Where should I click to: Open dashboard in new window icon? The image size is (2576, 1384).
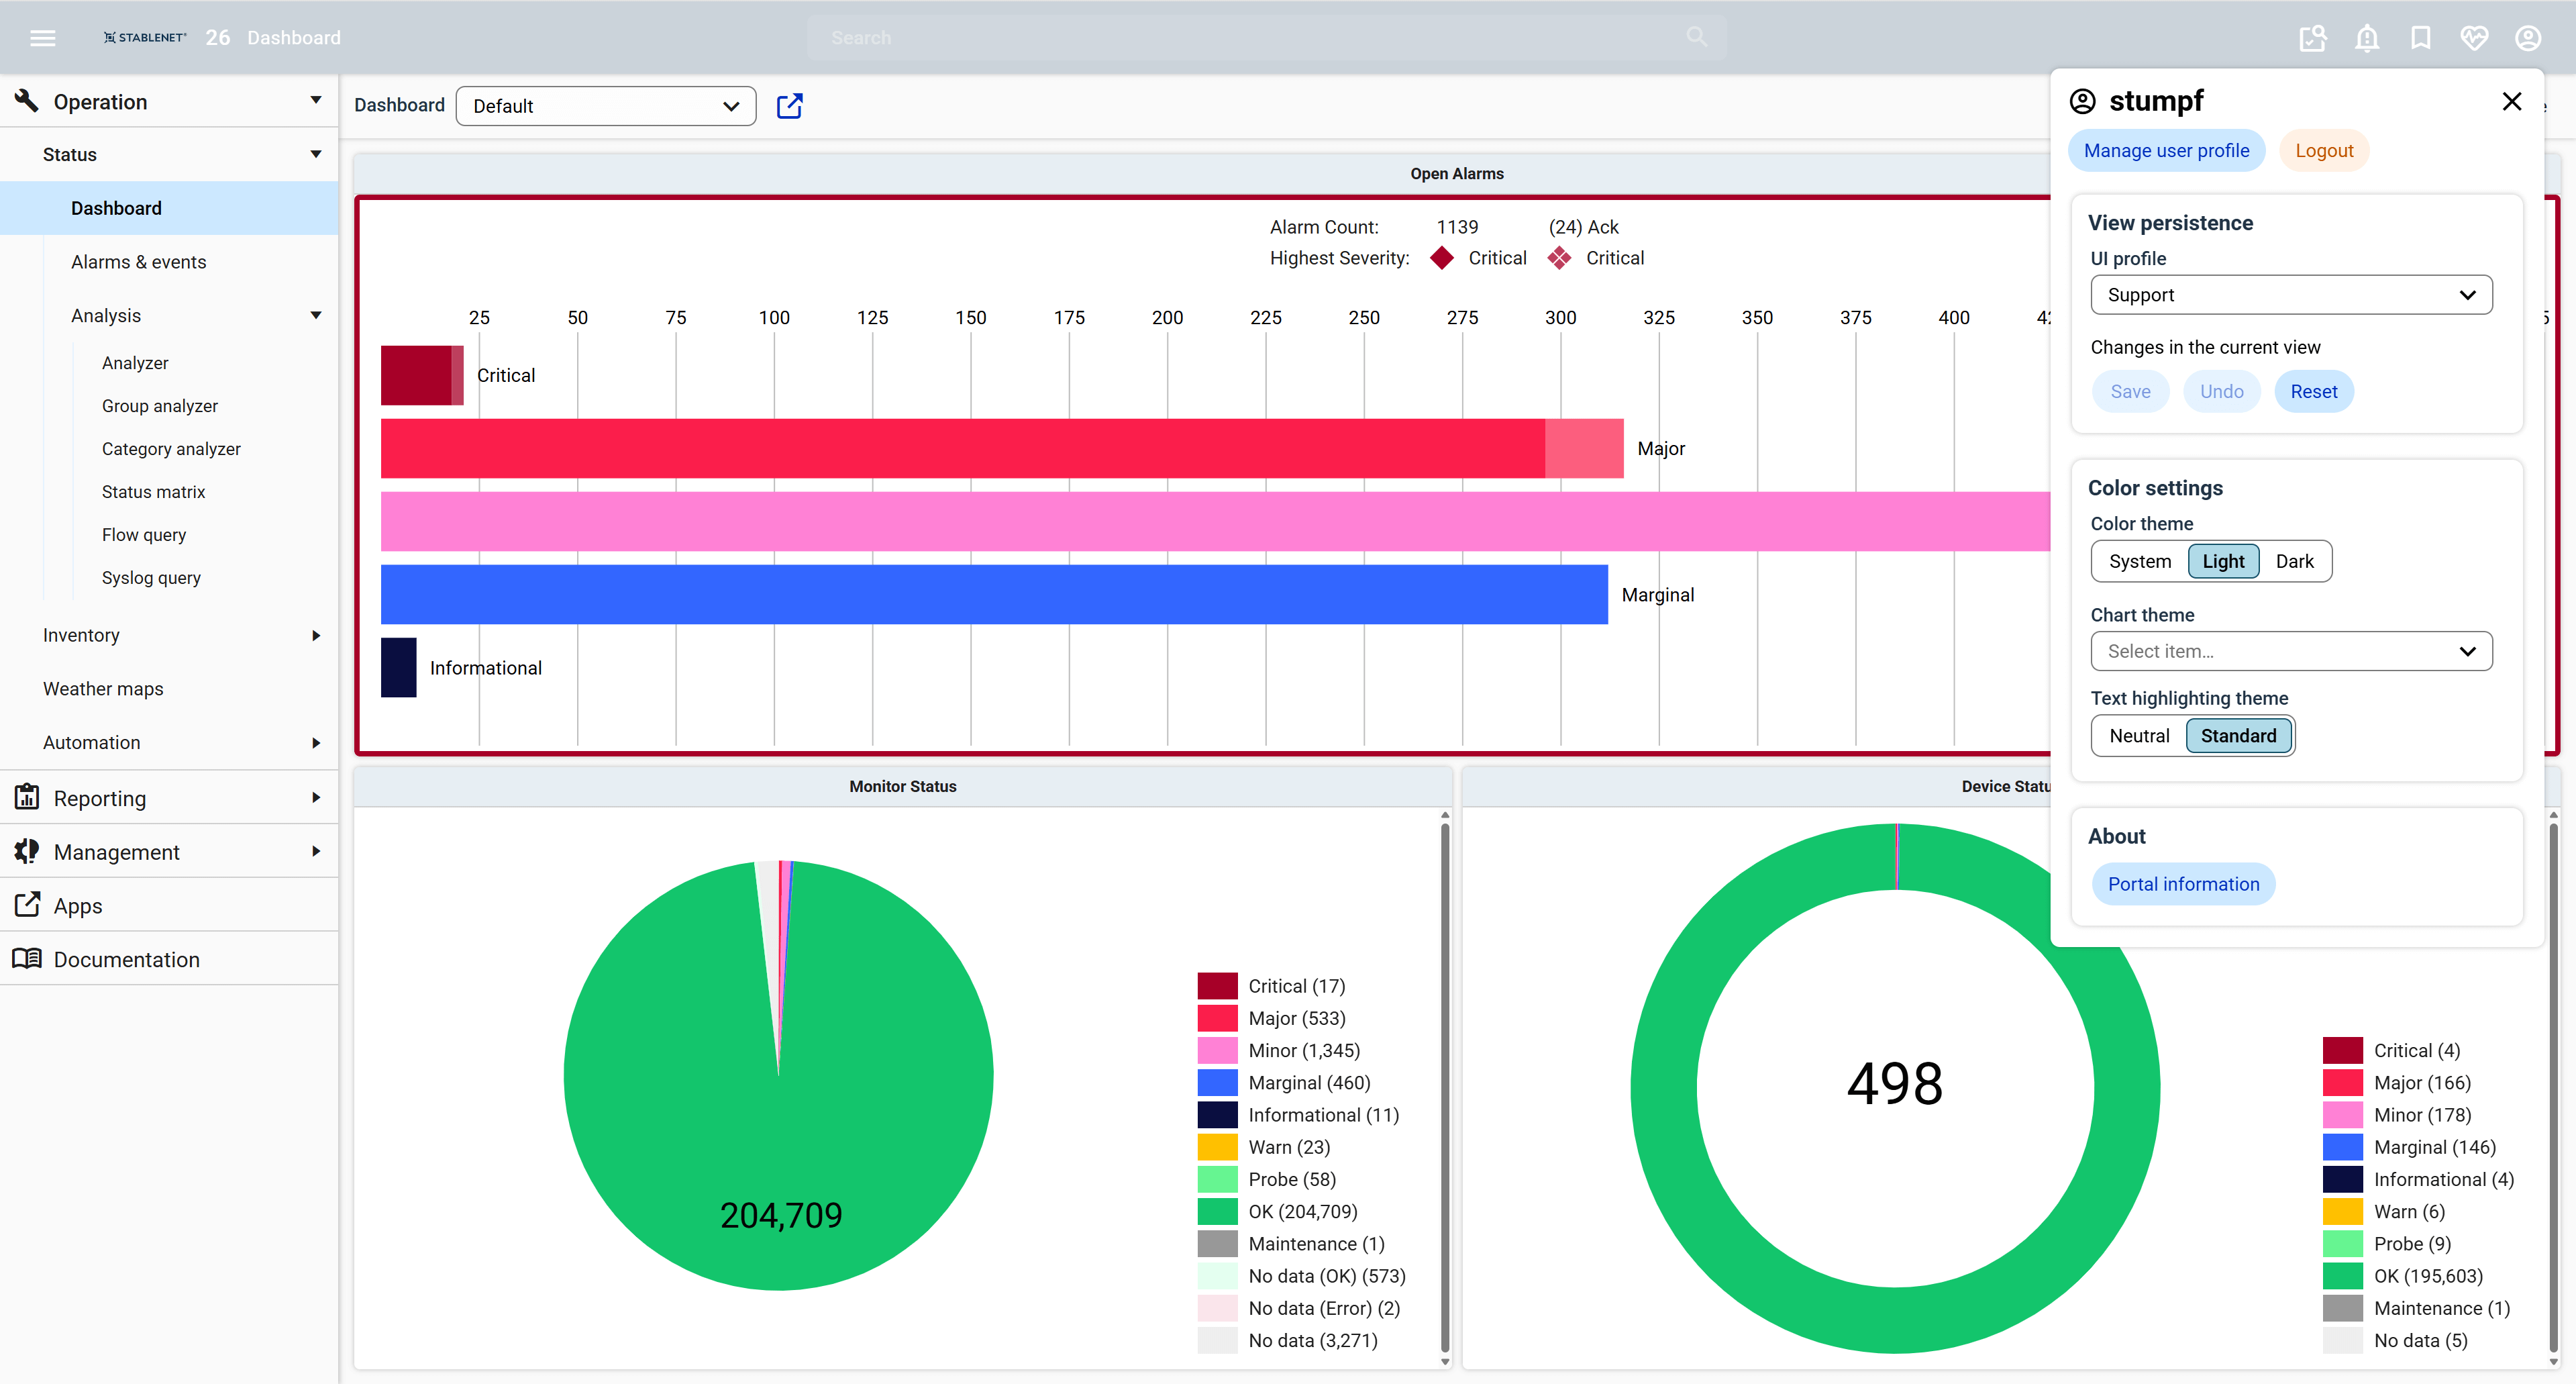click(x=789, y=106)
